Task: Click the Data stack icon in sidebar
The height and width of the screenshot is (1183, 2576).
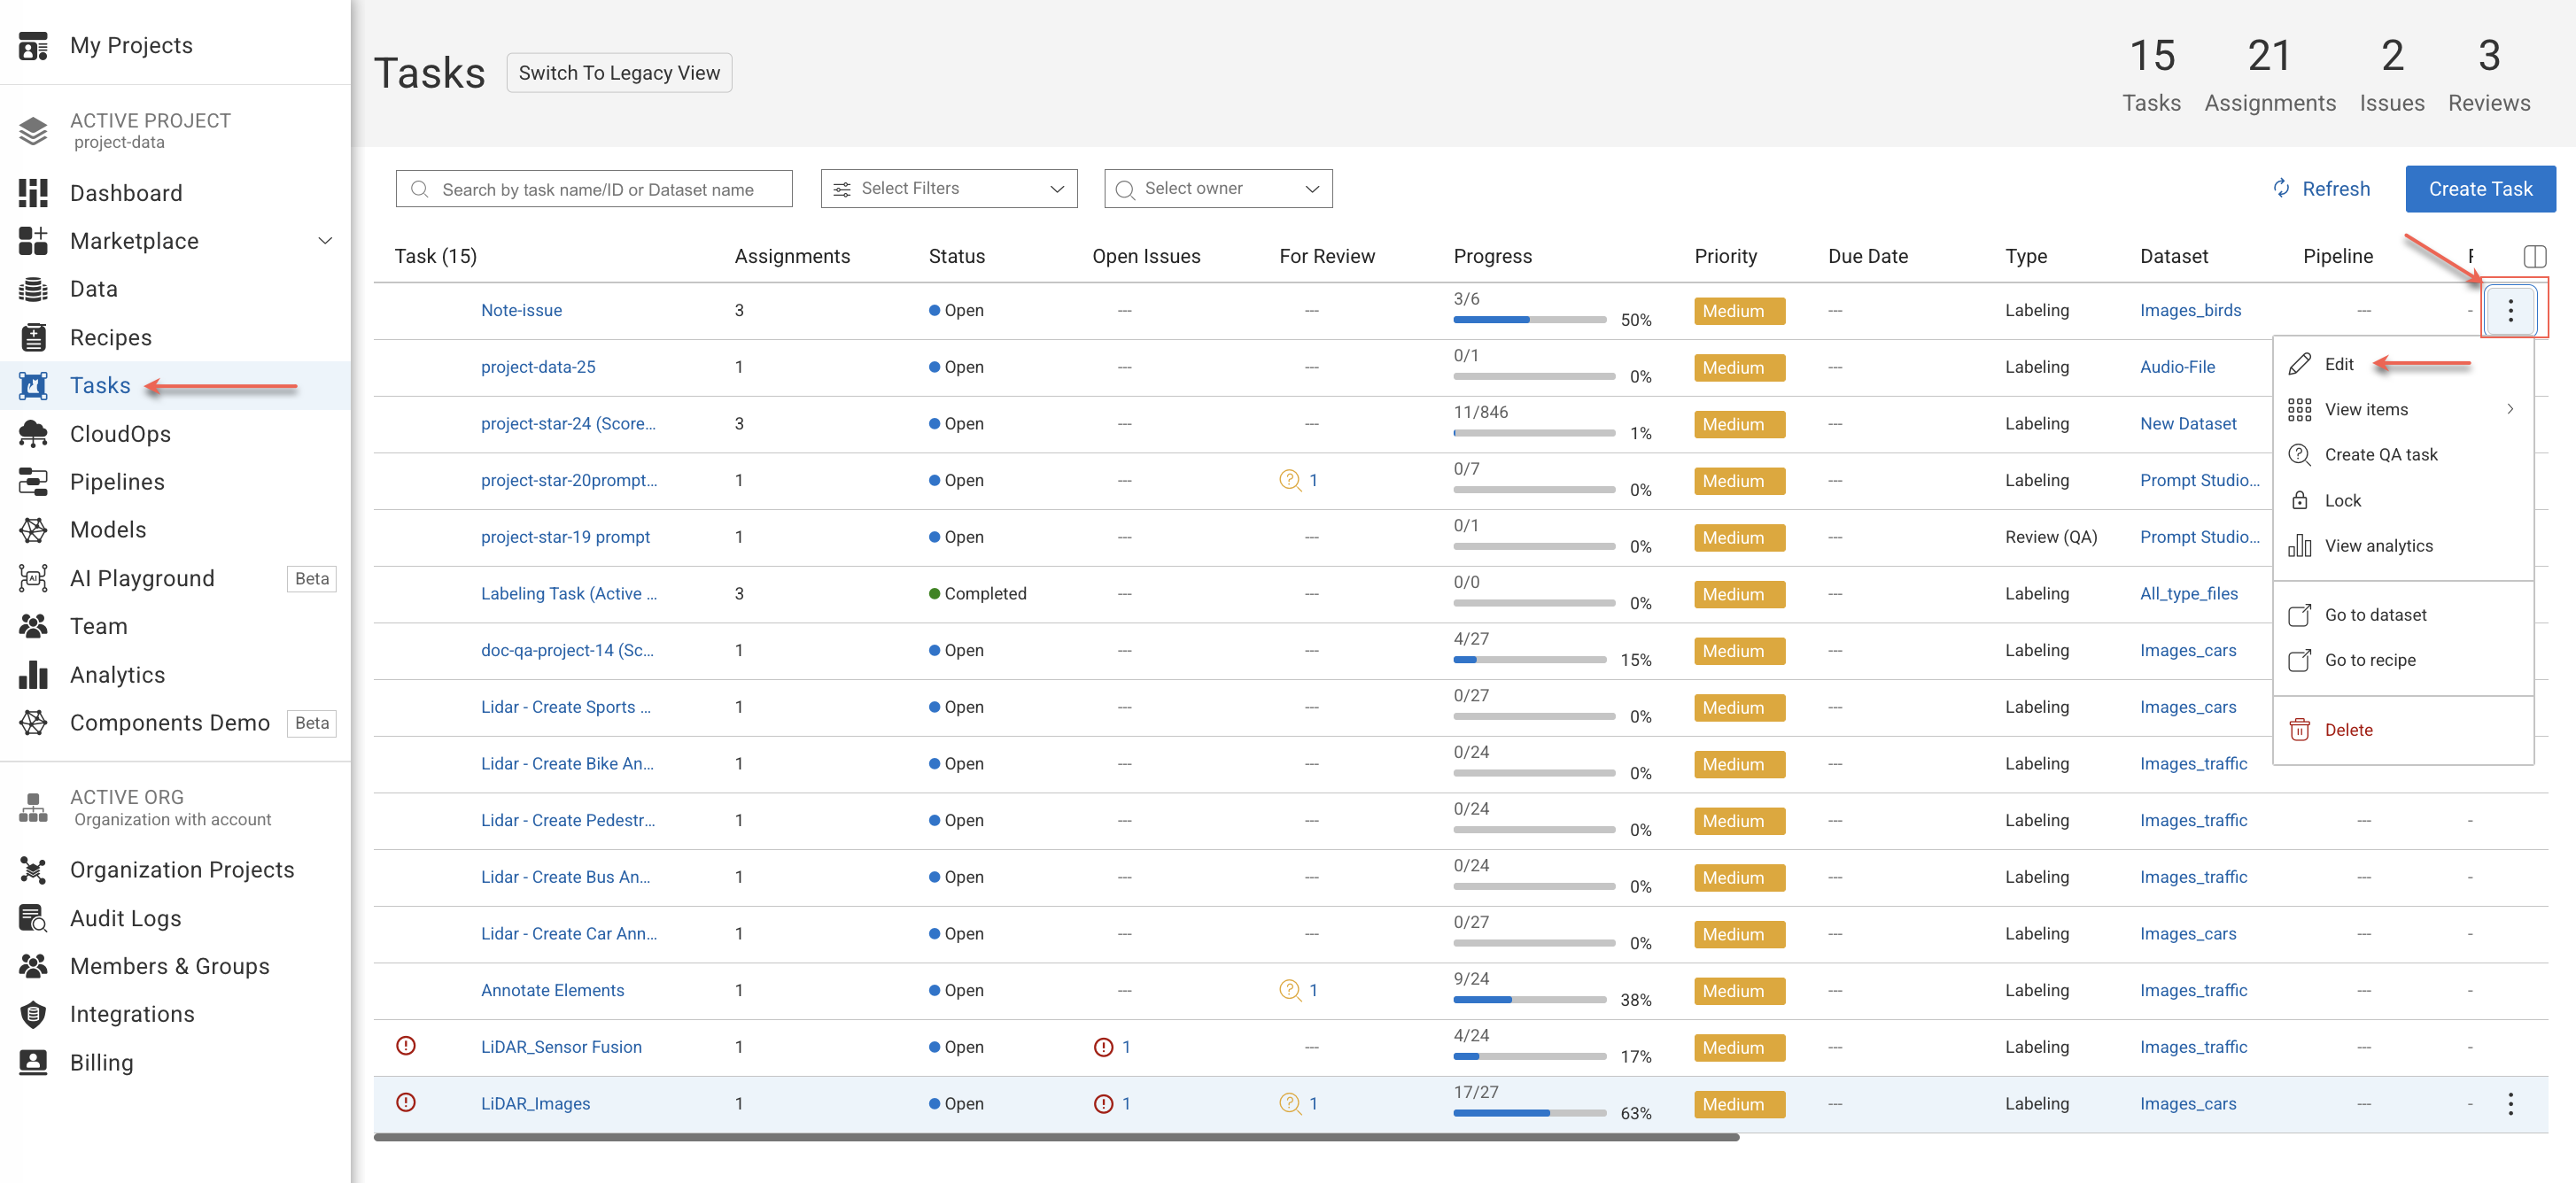Action: point(33,289)
